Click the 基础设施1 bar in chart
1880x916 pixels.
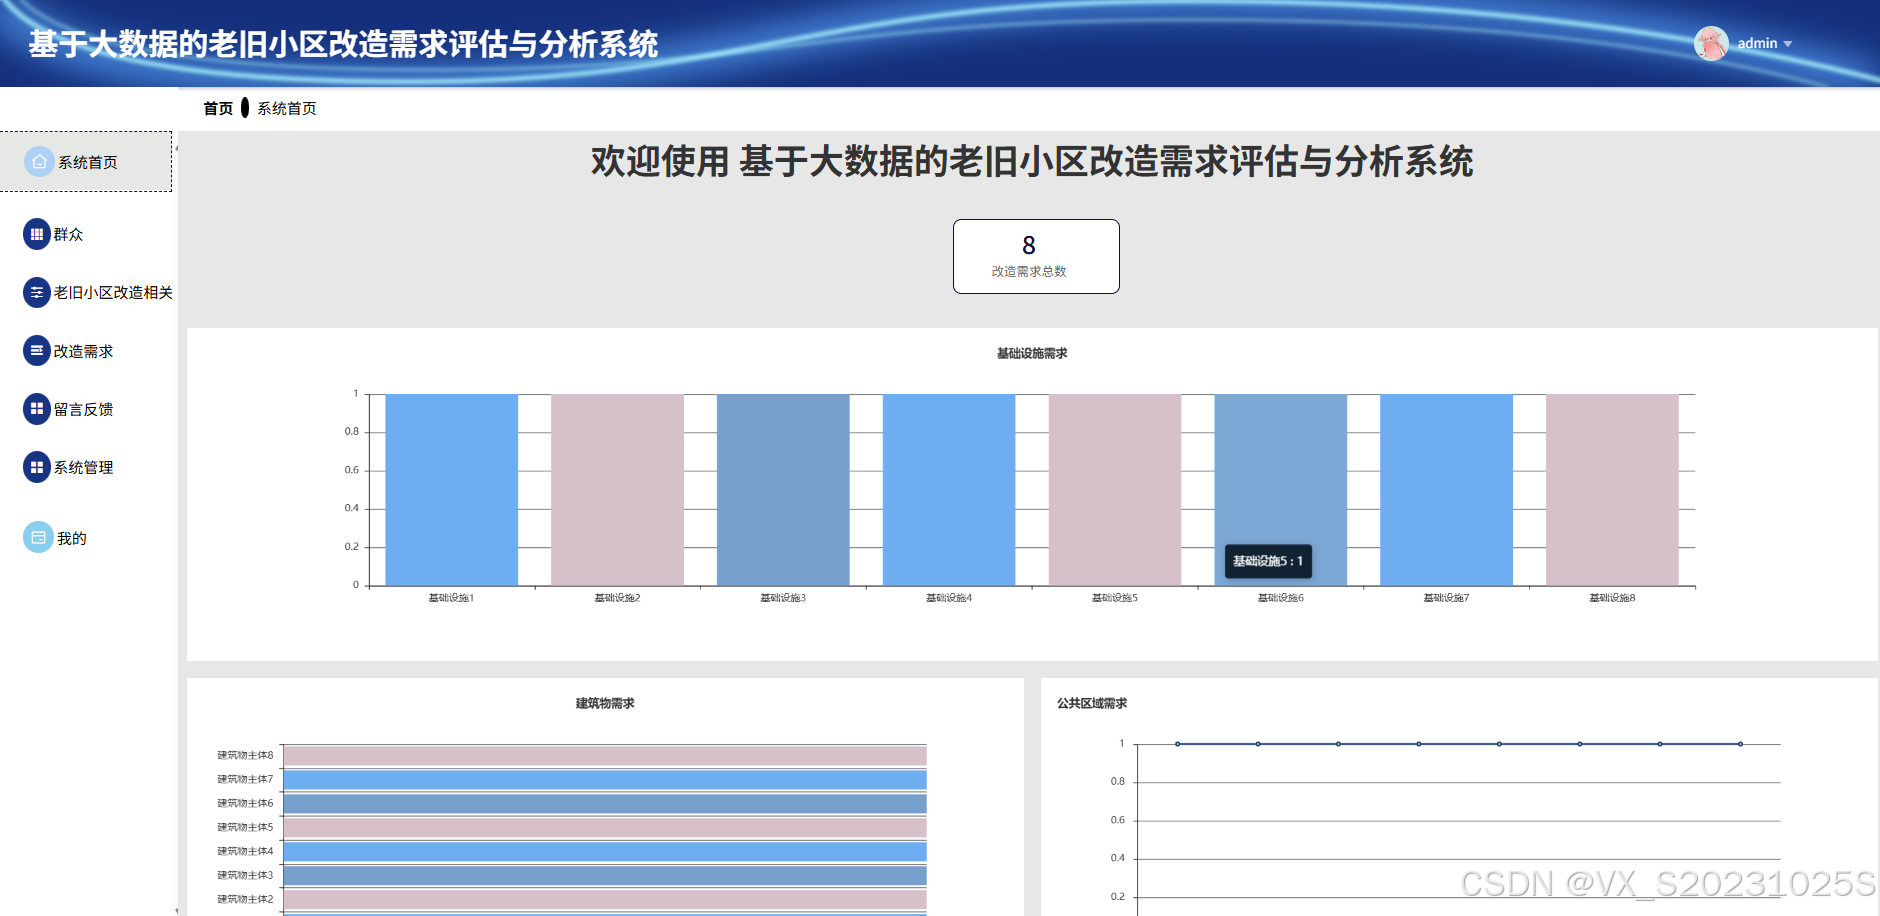[x=451, y=490]
